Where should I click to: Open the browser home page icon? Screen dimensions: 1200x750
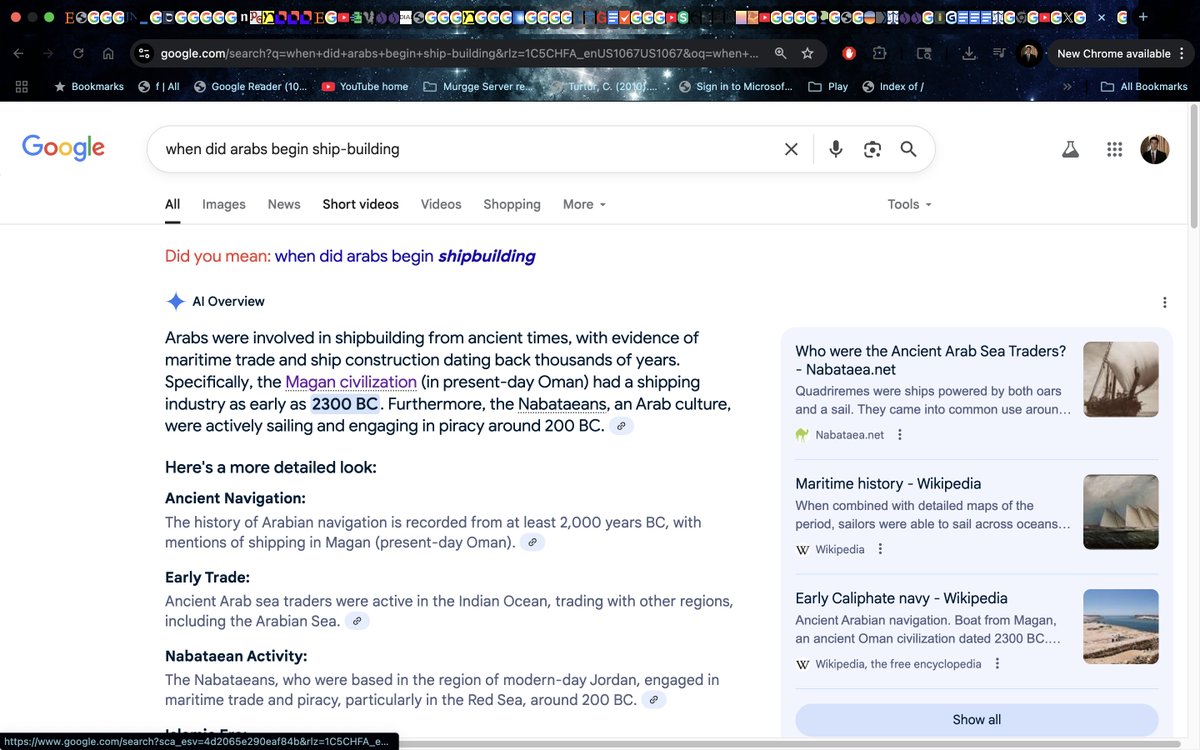pos(108,54)
